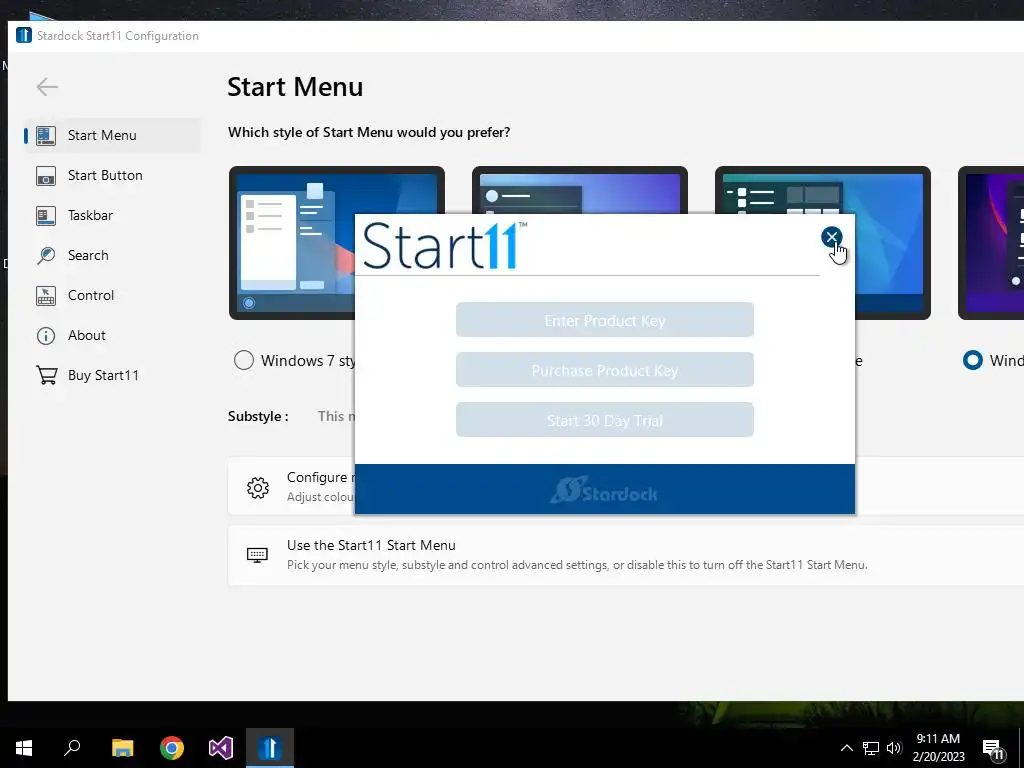This screenshot has width=1024, height=768.
Task: Choose the Windows 7 style thumbnail
Action: click(x=292, y=242)
